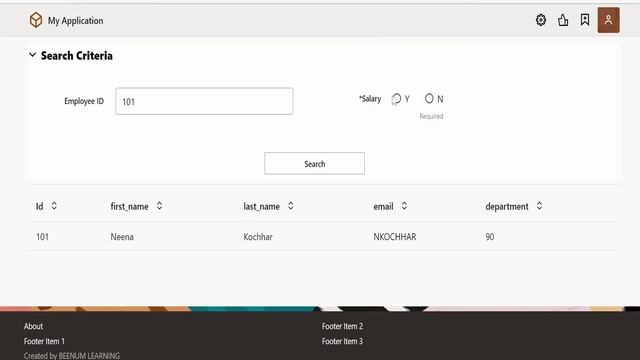The height and width of the screenshot is (360, 640).
Task: Select the Neena table cell
Action: point(122,237)
